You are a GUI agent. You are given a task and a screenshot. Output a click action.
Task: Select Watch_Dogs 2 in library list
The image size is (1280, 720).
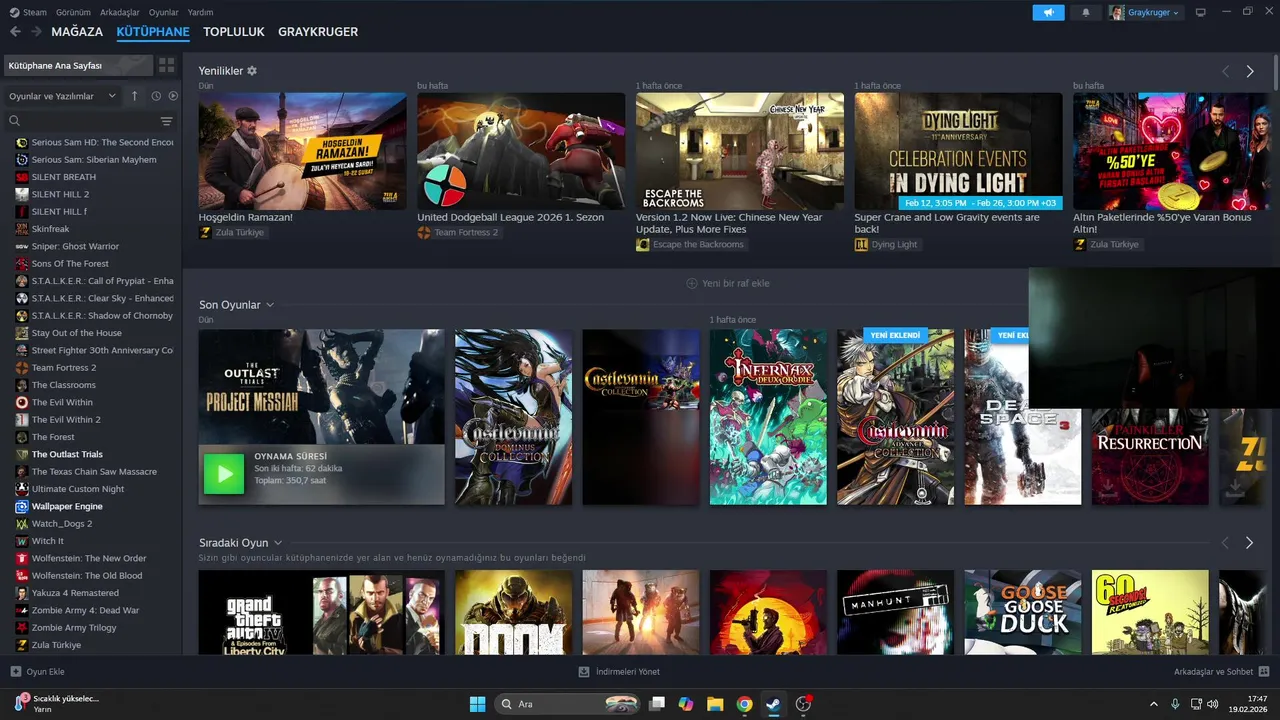62,524
